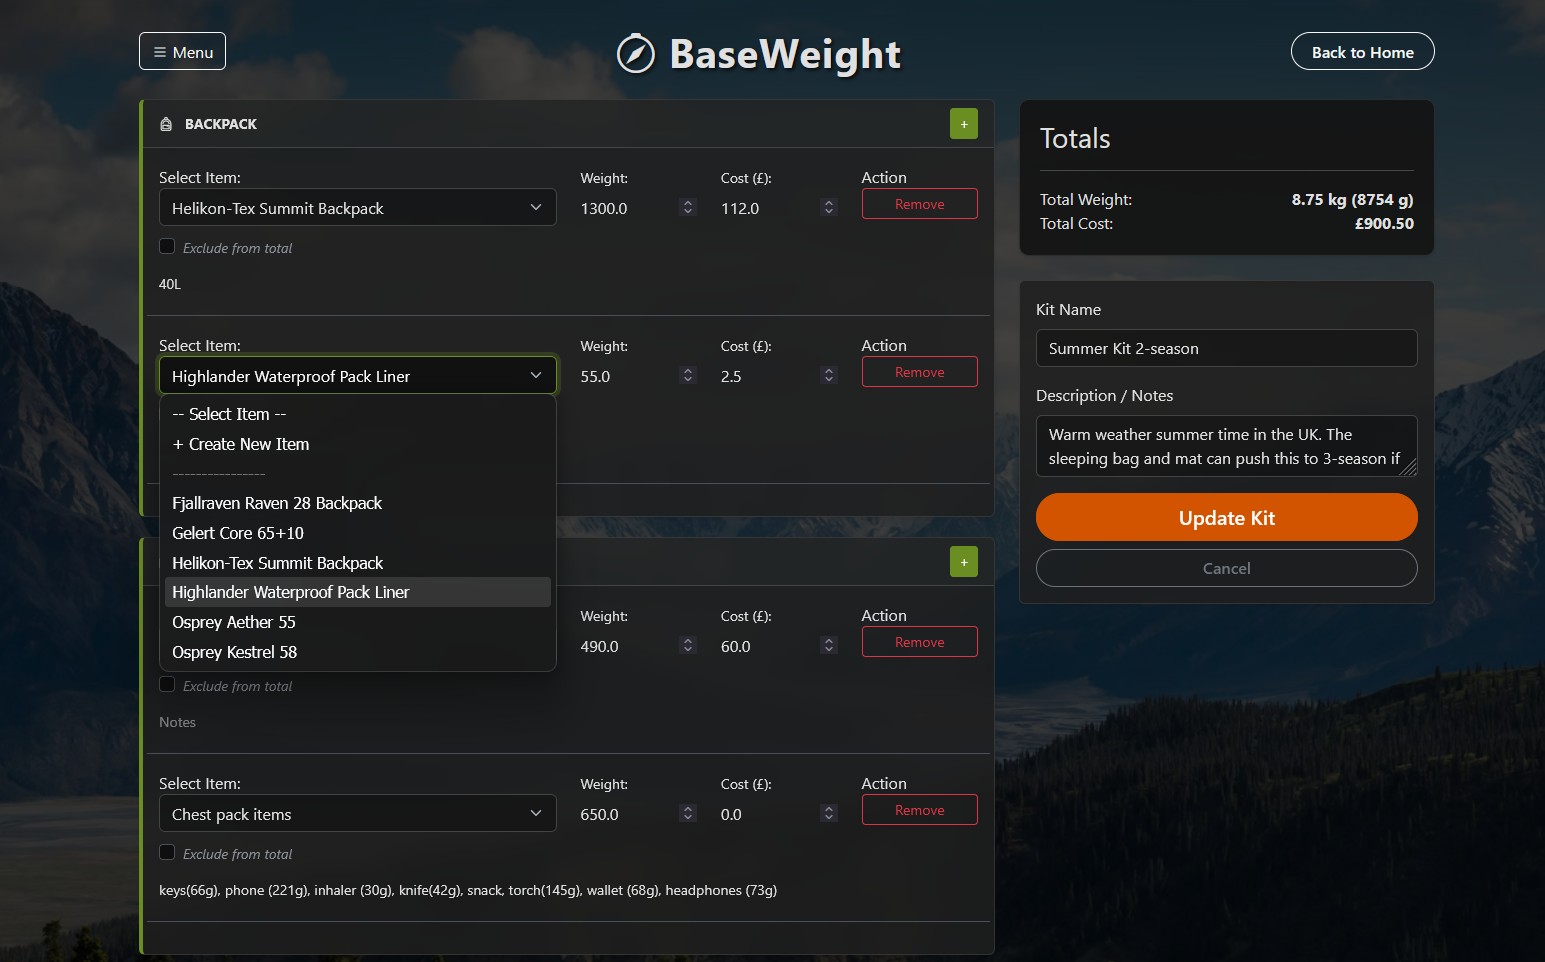Adjust cost stepper showing 112.0
Image resolution: width=1545 pixels, height=962 pixels.
click(828, 208)
